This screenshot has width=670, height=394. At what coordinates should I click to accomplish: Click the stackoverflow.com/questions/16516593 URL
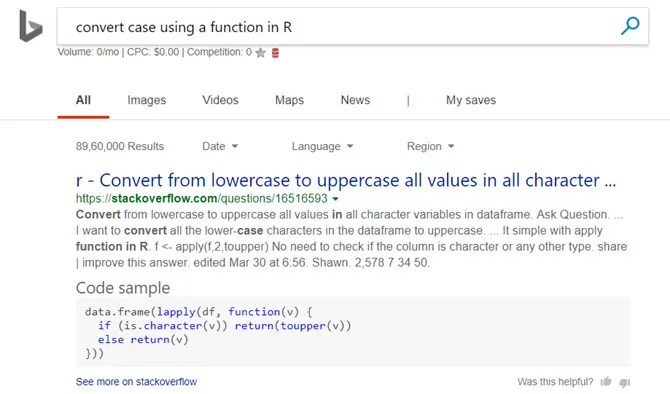(202, 198)
